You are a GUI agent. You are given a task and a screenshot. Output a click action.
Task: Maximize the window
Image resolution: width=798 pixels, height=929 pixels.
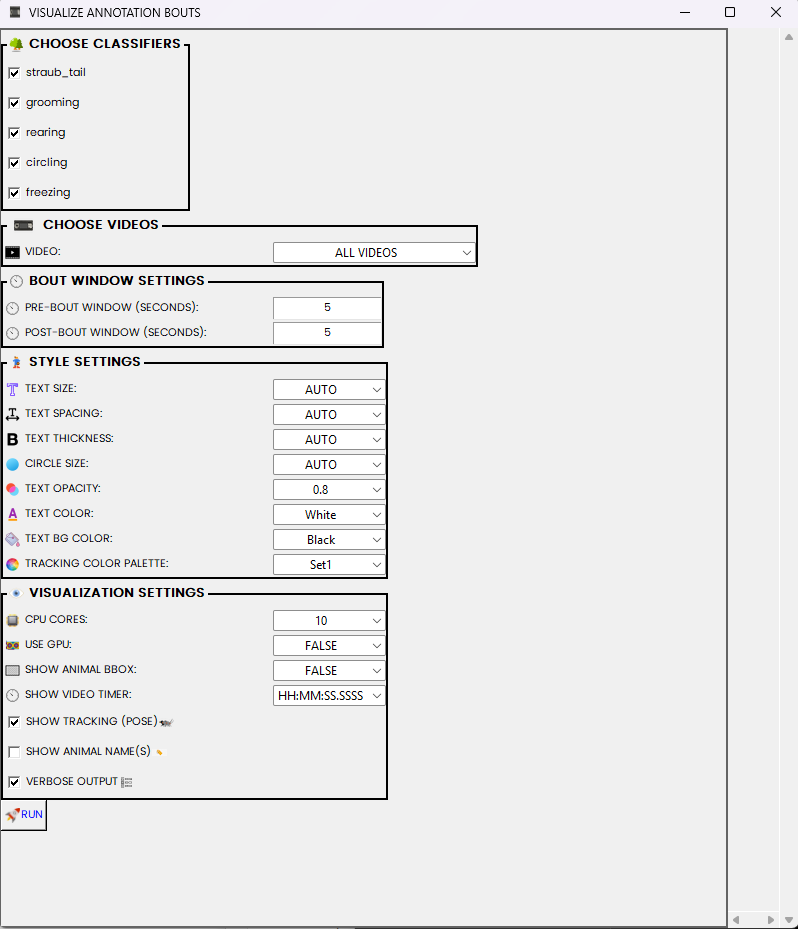pos(730,12)
